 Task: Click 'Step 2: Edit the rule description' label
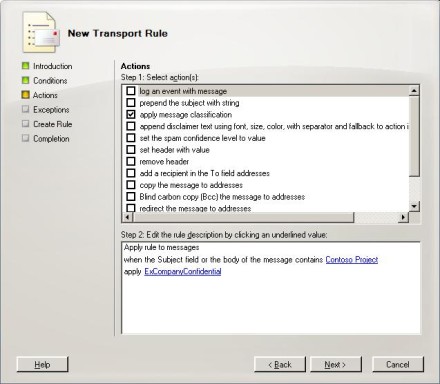(224, 235)
